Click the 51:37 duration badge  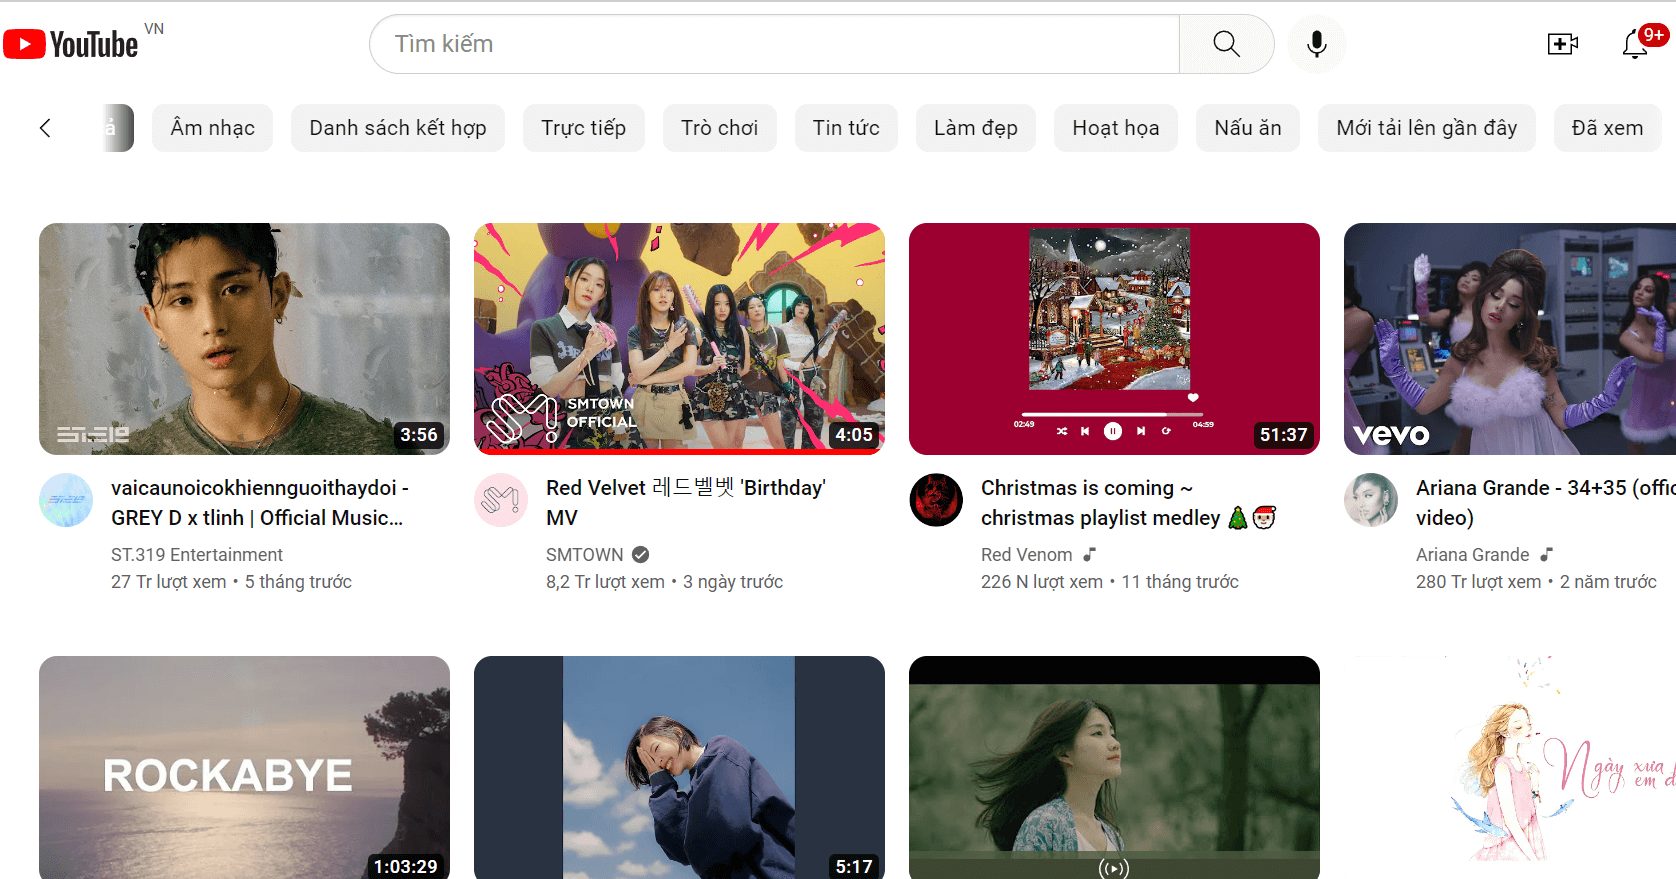[1283, 435]
